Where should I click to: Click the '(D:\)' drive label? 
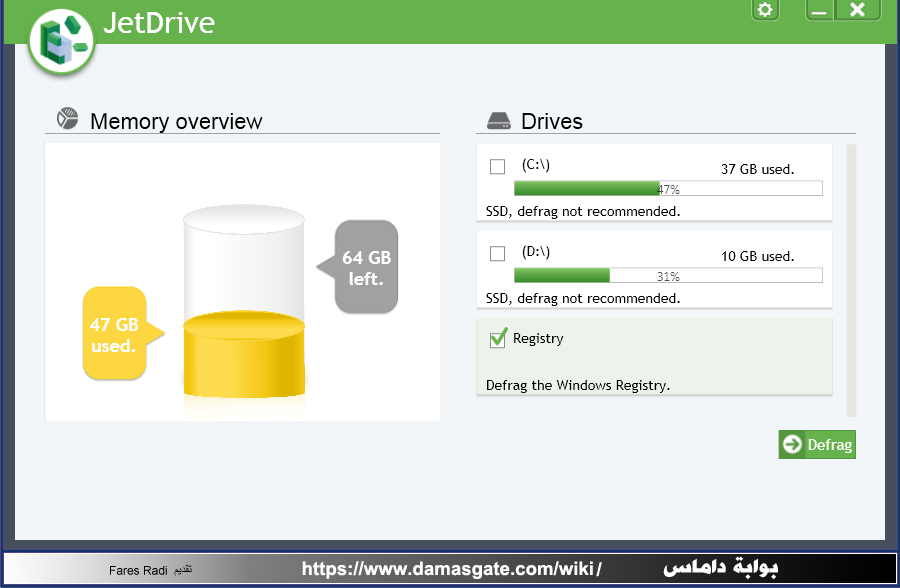tap(536, 252)
